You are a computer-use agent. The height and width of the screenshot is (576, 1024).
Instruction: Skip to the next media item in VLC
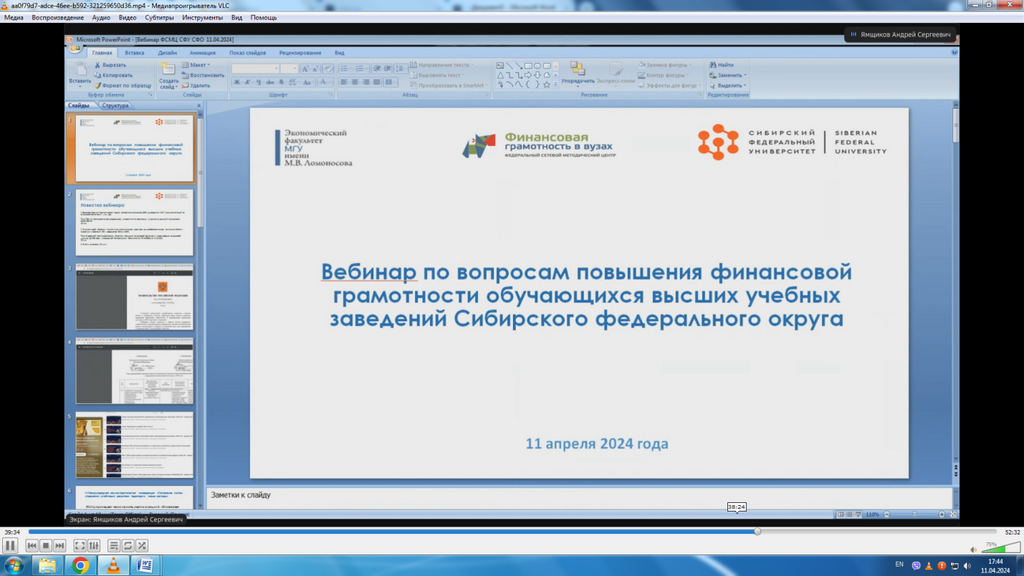coord(59,545)
